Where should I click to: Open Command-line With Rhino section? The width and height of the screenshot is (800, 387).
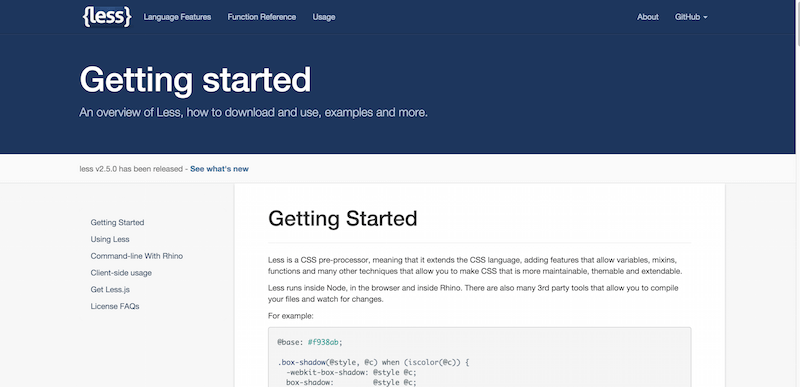click(x=137, y=256)
